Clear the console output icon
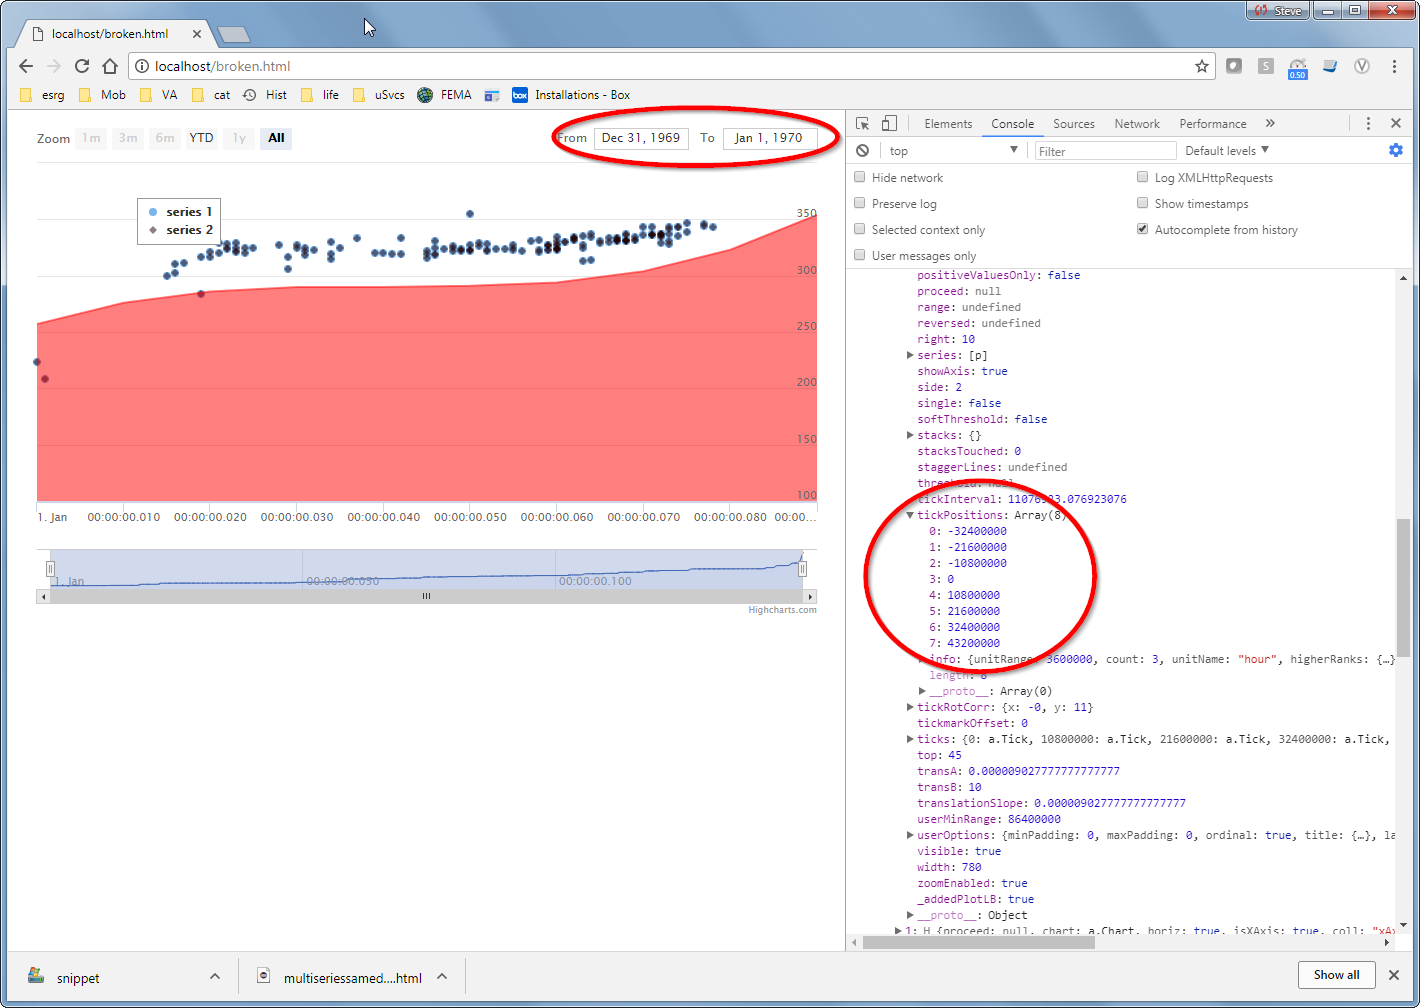This screenshot has height=1008, width=1420. (862, 151)
